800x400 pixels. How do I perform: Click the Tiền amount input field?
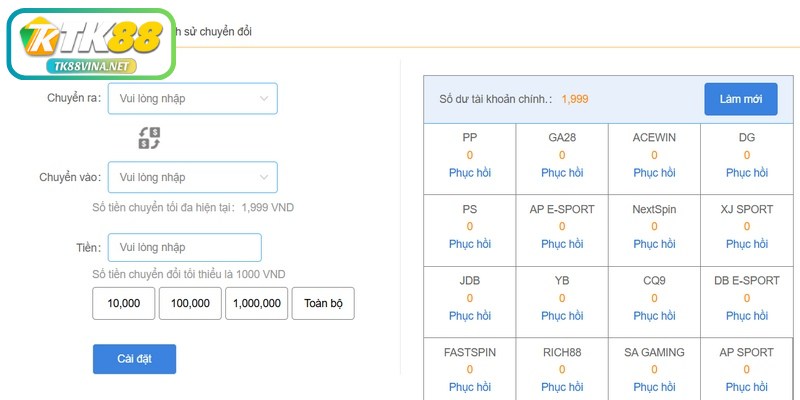click(184, 247)
